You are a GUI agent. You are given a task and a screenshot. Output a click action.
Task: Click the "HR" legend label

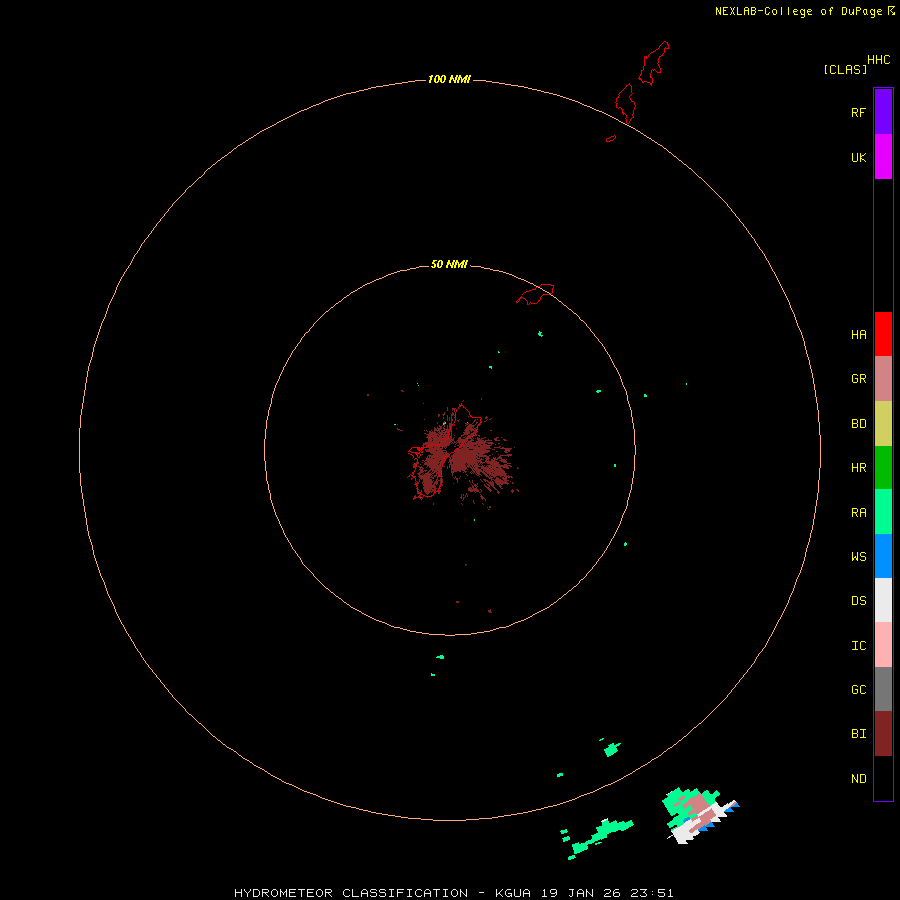click(x=858, y=468)
